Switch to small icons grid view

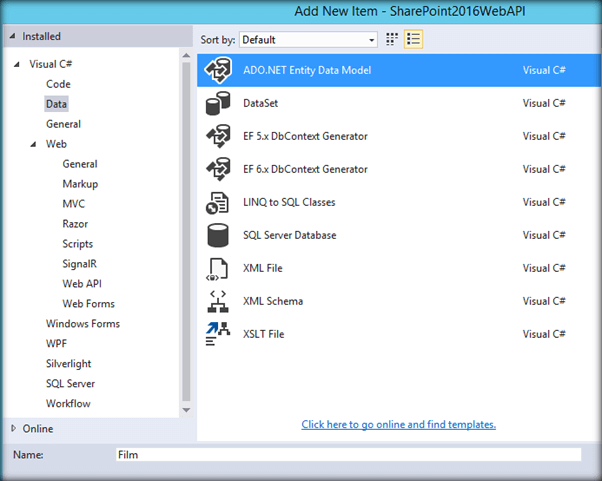tap(392, 40)
